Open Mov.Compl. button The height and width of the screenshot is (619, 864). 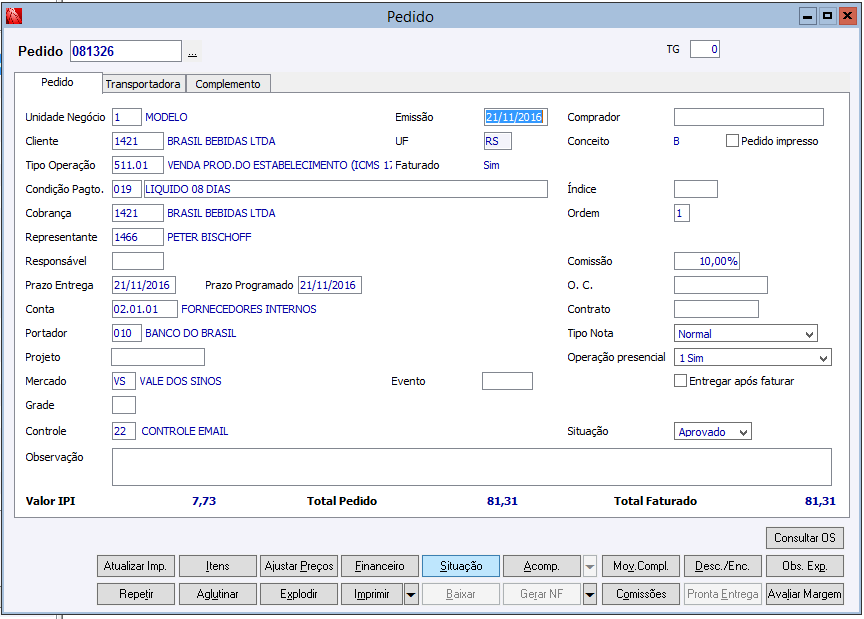[641, 566]
